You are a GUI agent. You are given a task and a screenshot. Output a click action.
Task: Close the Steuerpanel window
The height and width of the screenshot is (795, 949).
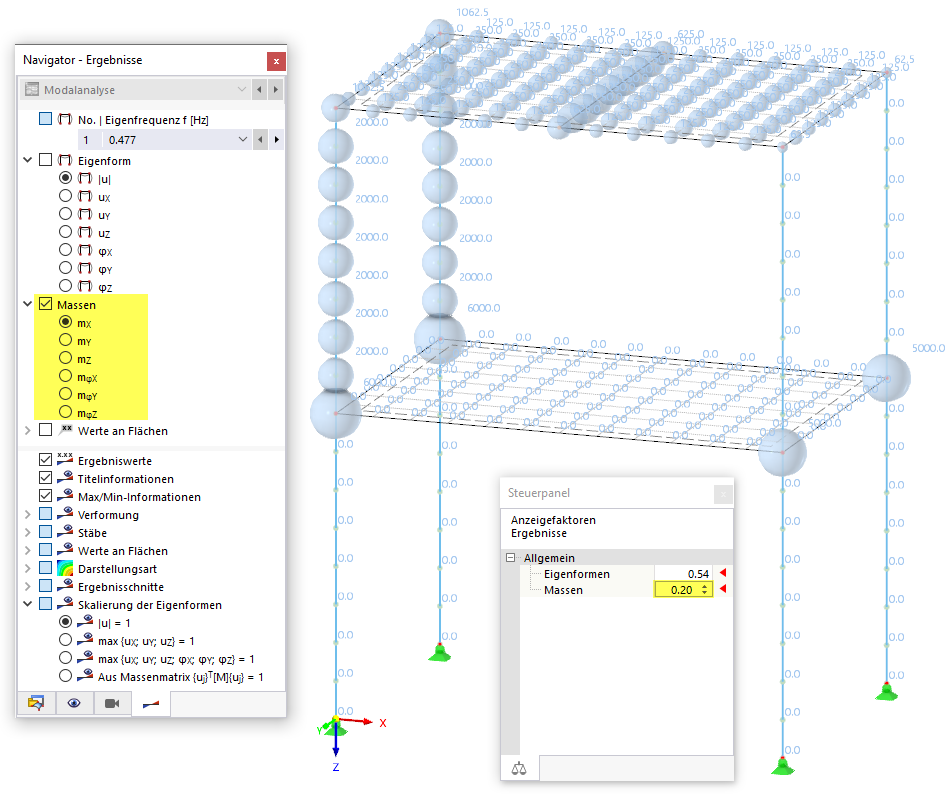(x=723, y=495)
